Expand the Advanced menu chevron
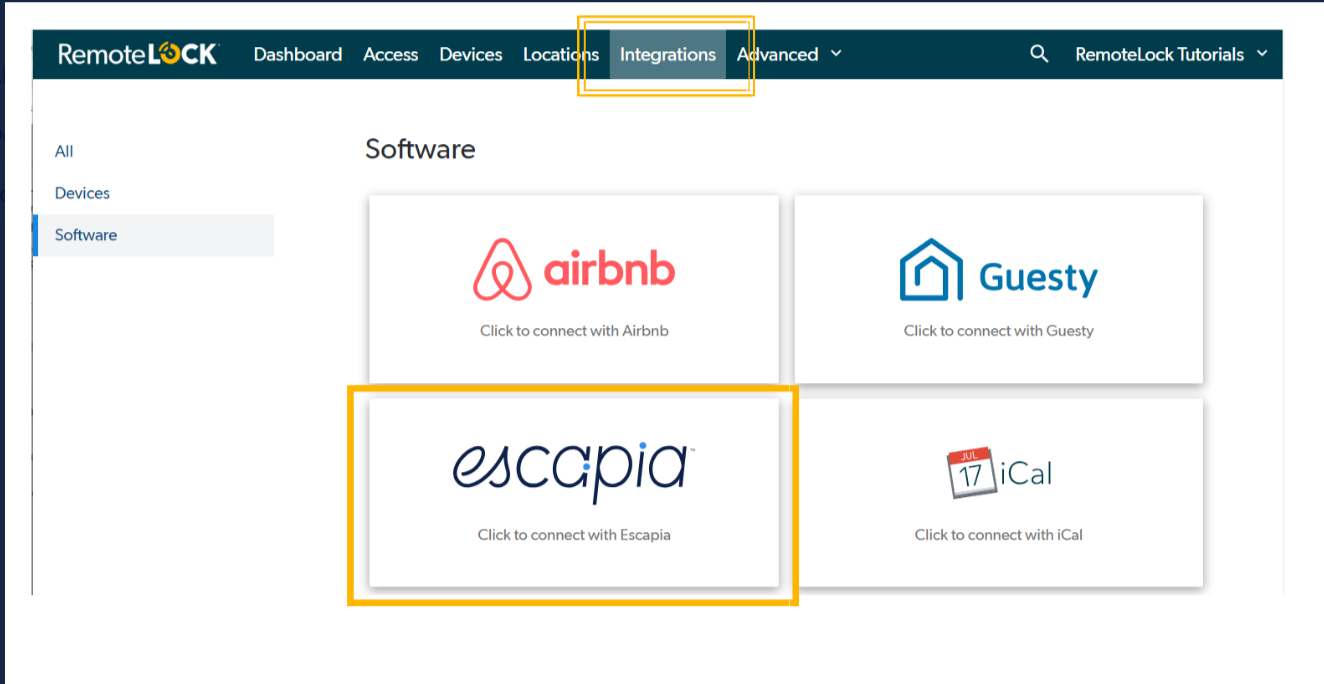 836,54
